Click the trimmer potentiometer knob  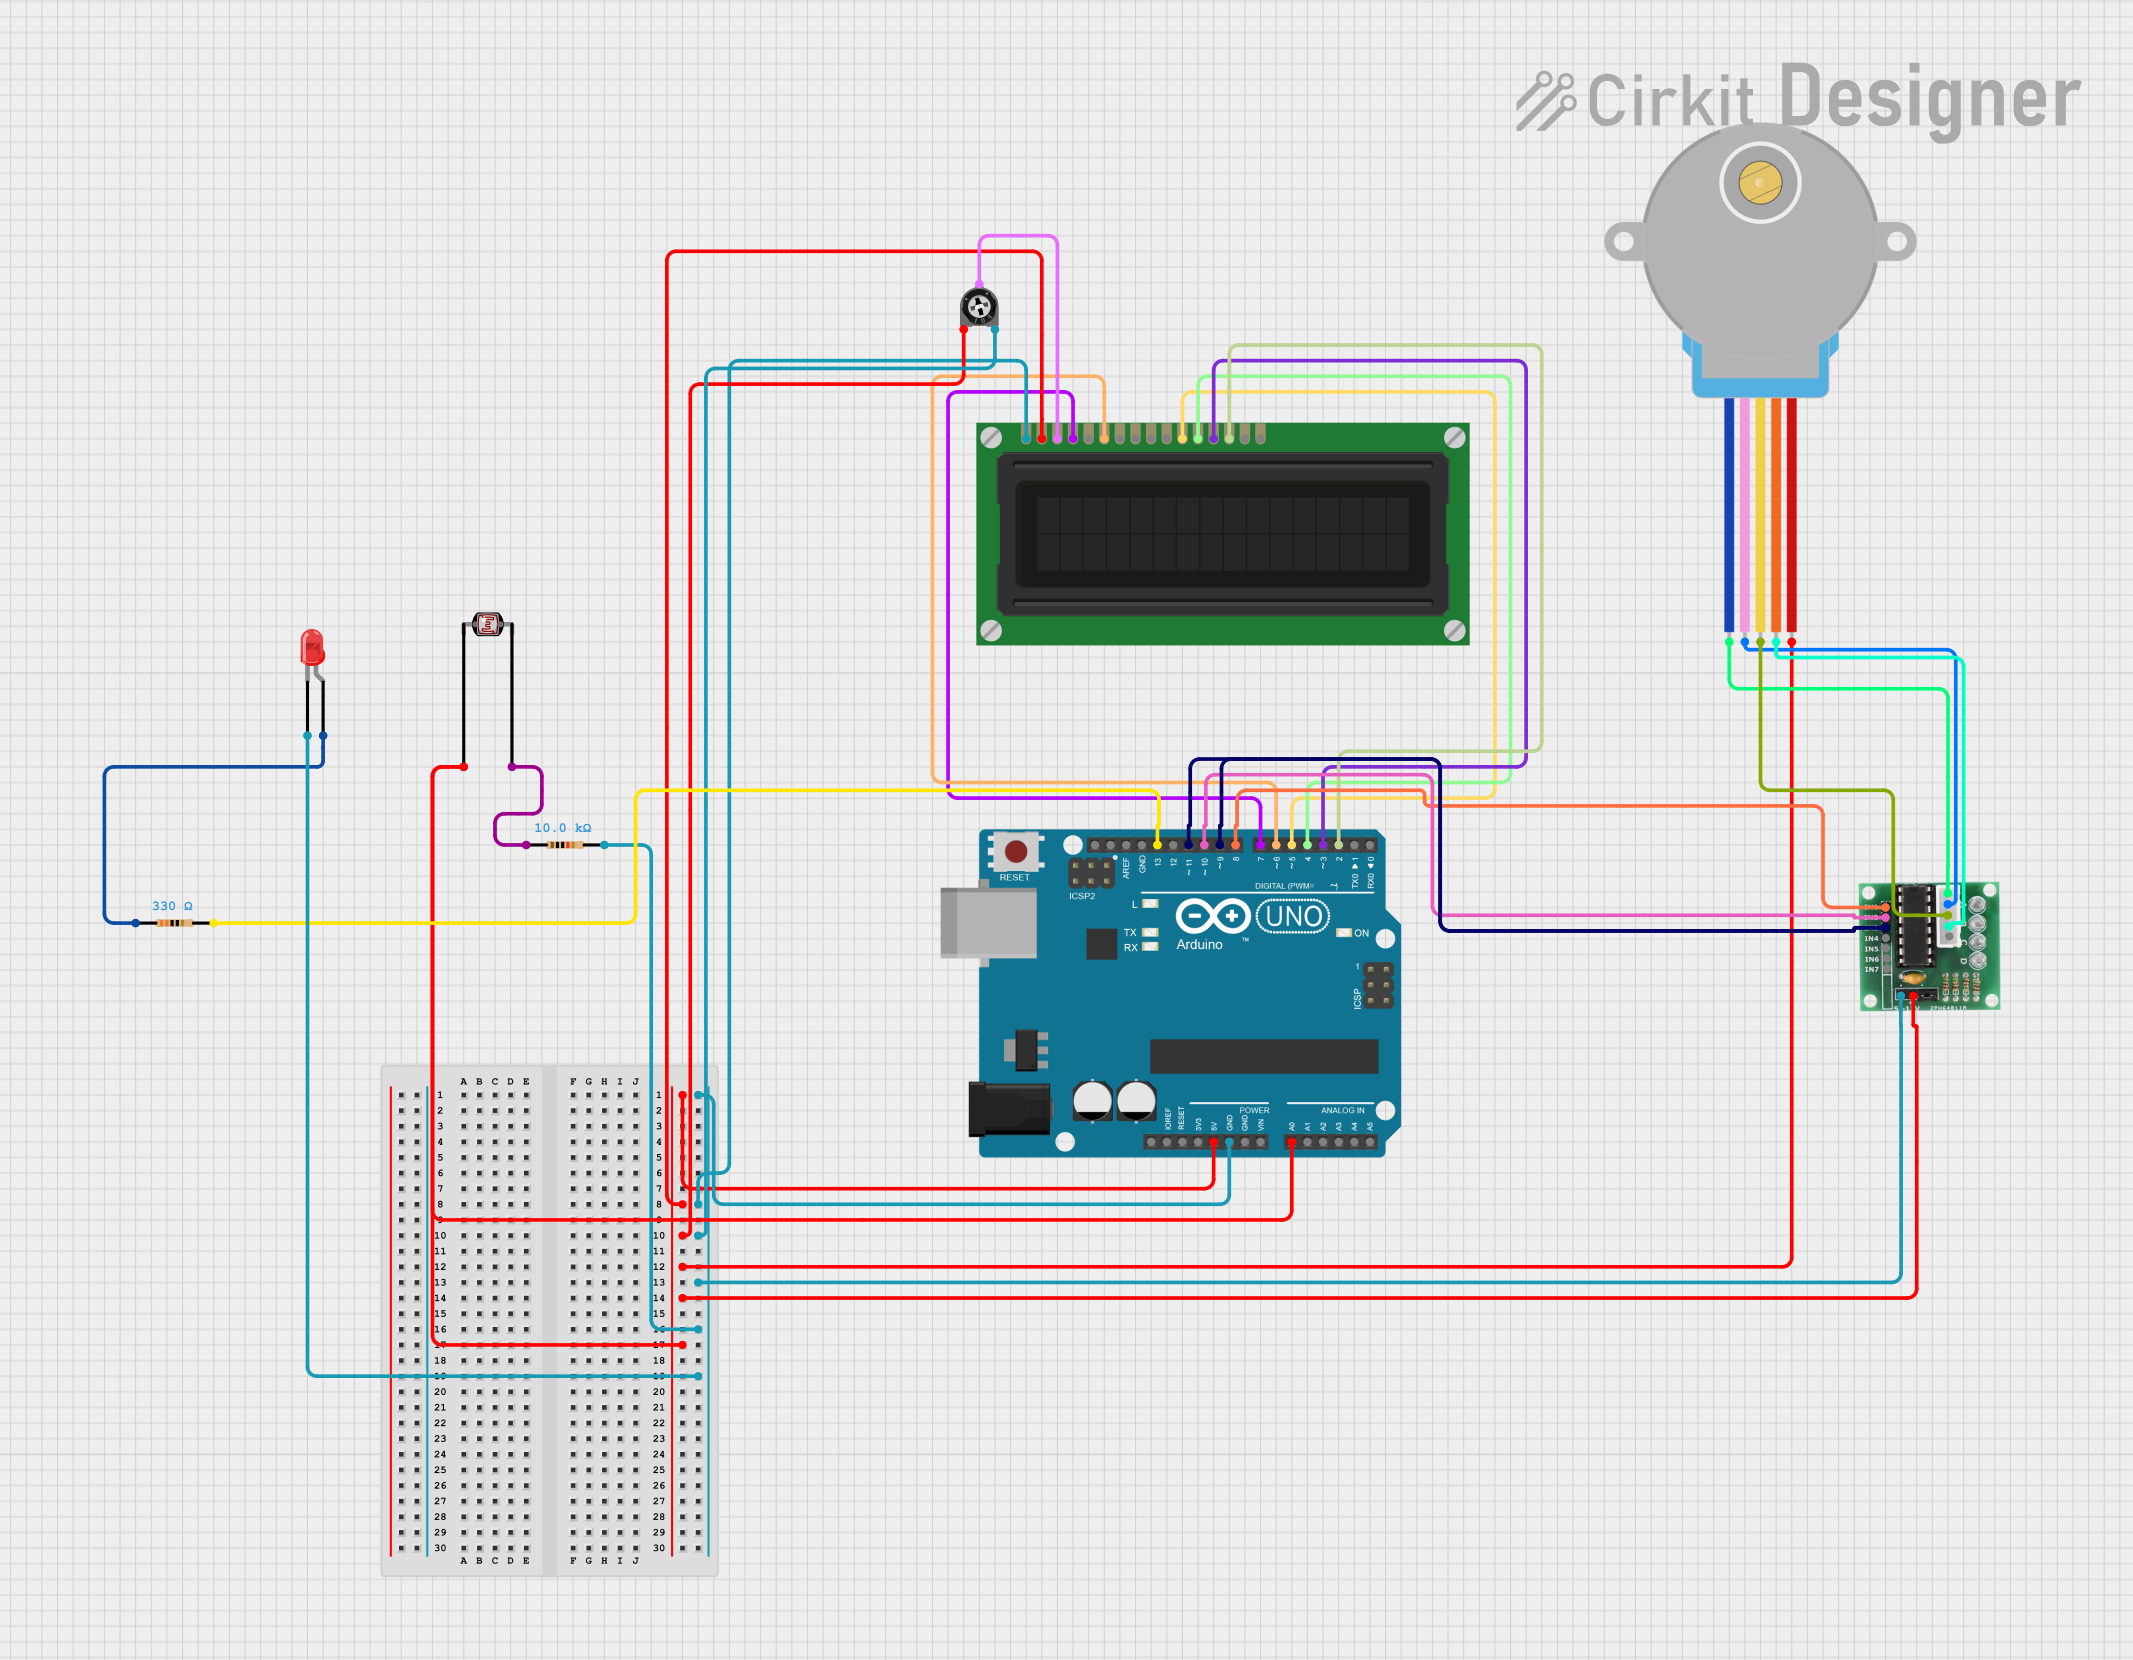pyautogui.click(x=979, y=307)
